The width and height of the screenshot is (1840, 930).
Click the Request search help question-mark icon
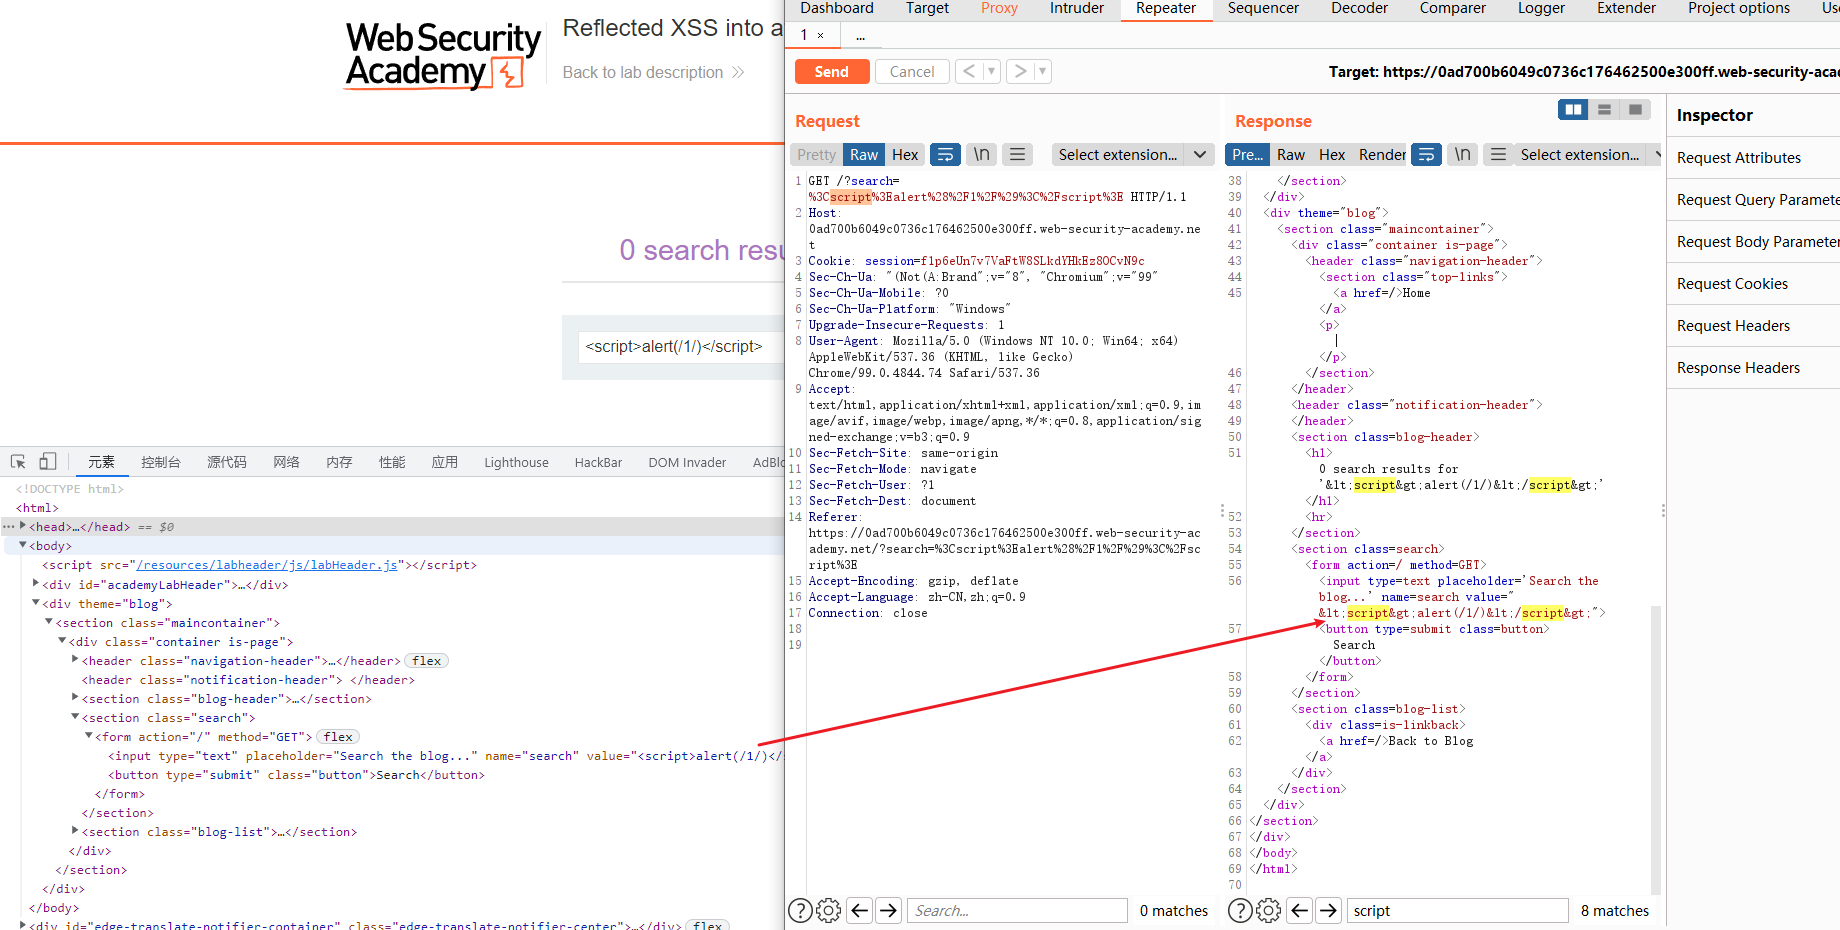tap(800, 910)
